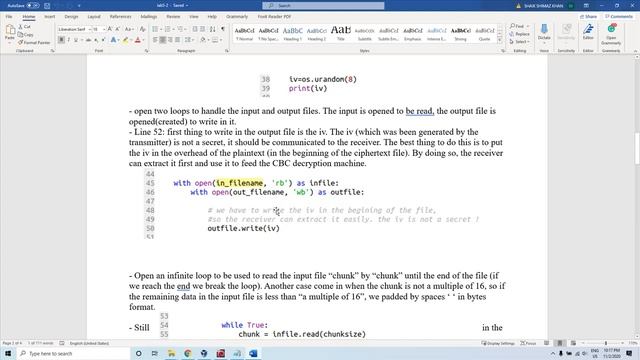This screenshot has height=360, width=640.
Task: Toggle Strikethrough formatting
Action: point(88,40)
